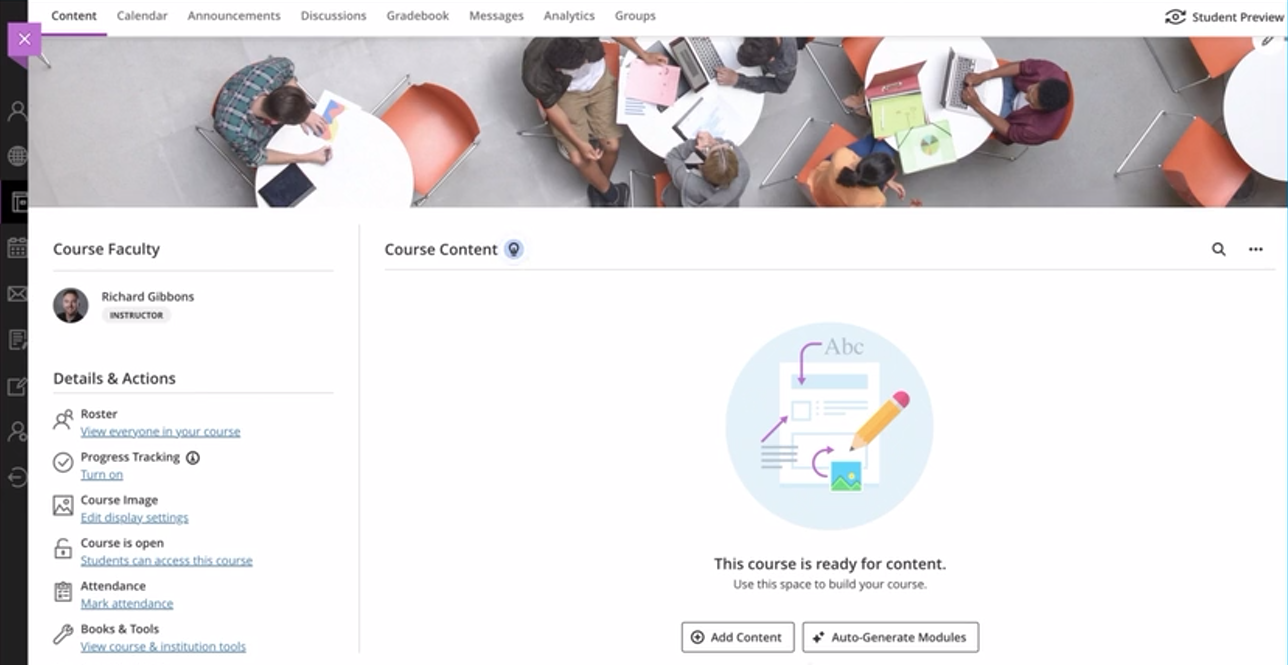Click the Auto-Generate Modules button

(x=890, y=637)
